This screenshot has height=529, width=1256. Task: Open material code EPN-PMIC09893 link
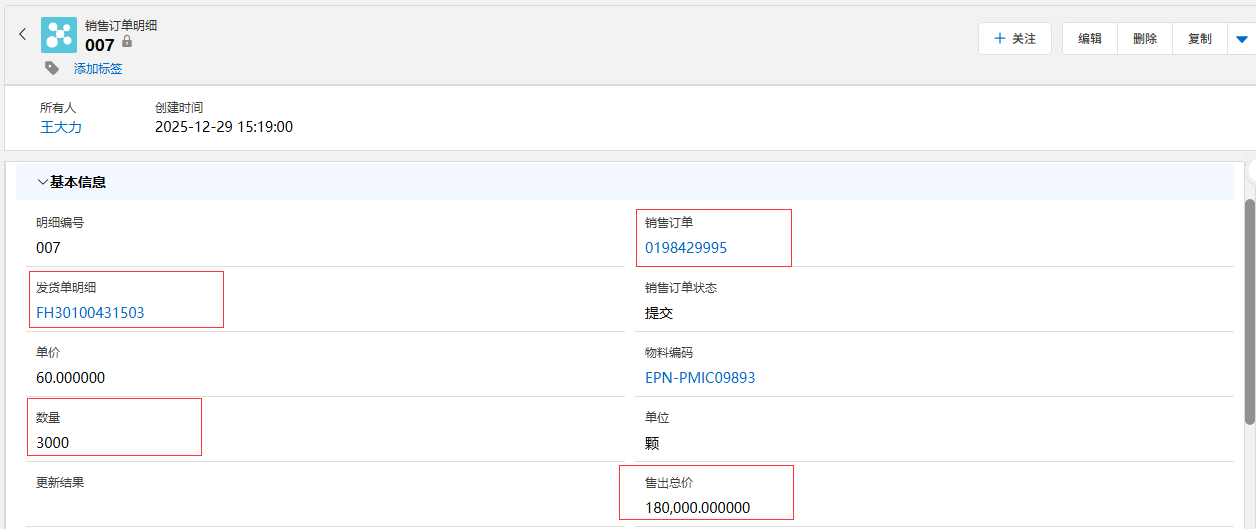pyautogui.click(x=700, y=378)
